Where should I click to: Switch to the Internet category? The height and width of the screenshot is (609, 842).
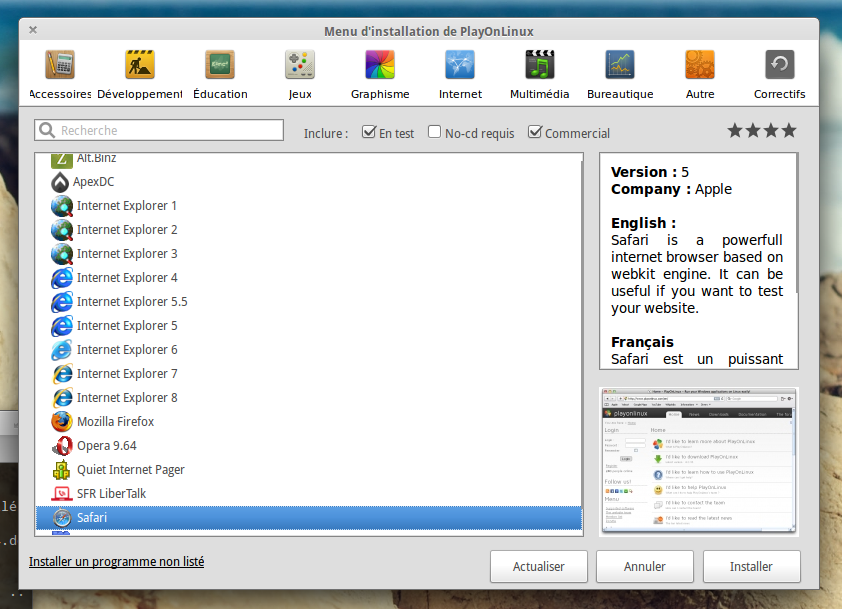460,75
